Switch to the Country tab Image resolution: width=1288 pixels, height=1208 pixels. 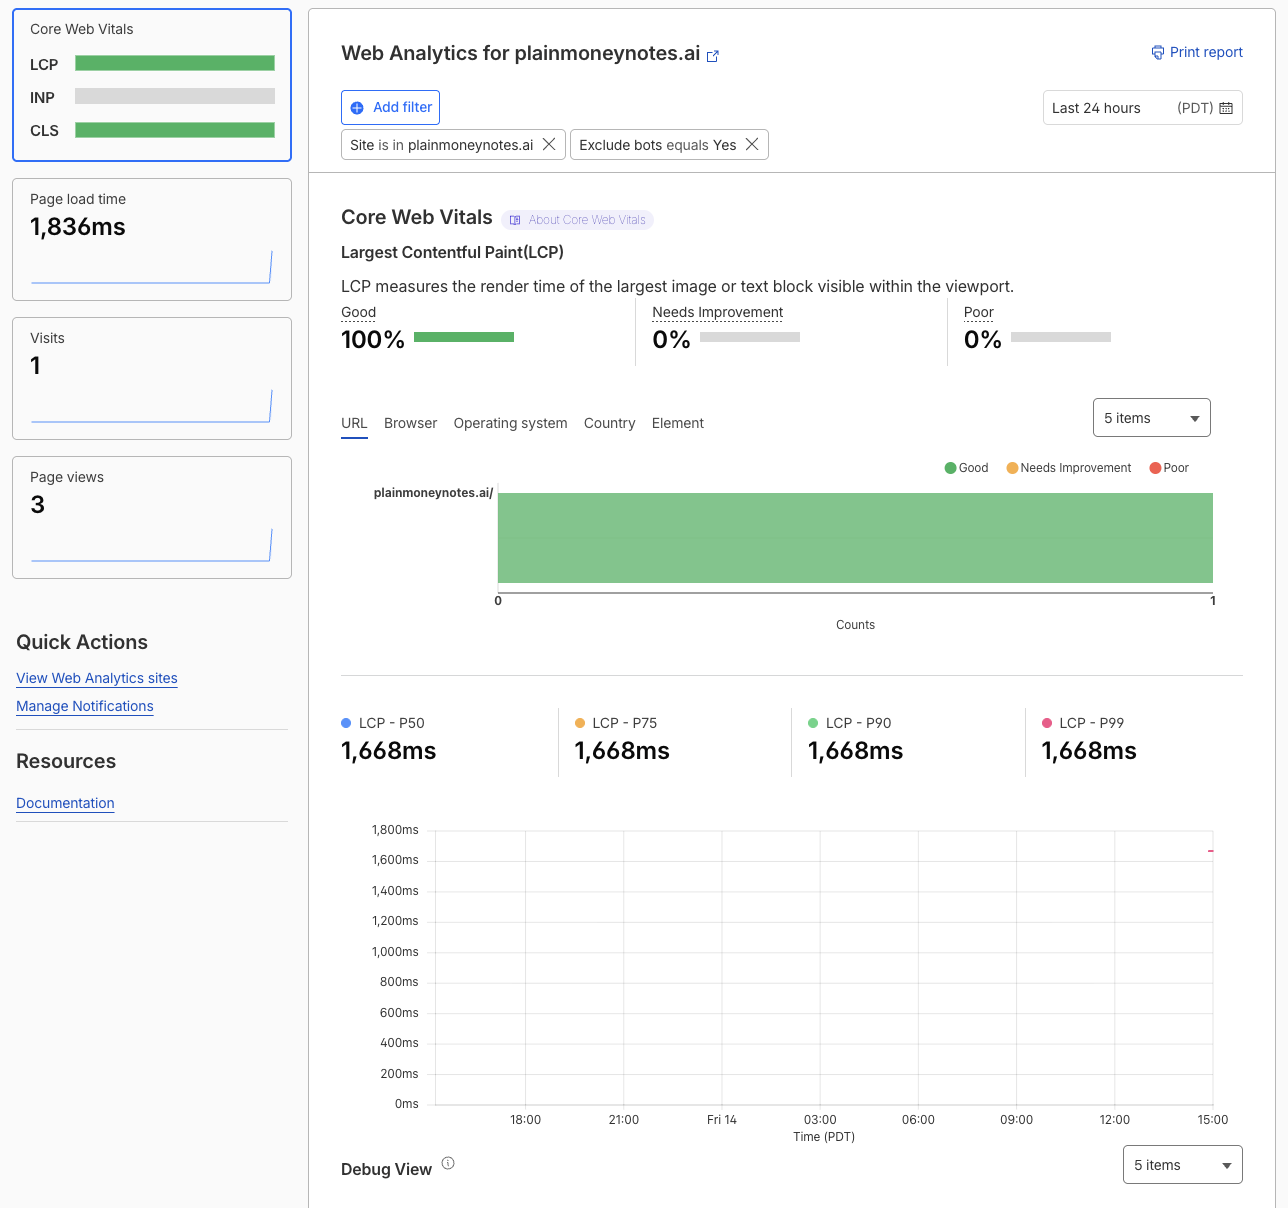point(610,423)
